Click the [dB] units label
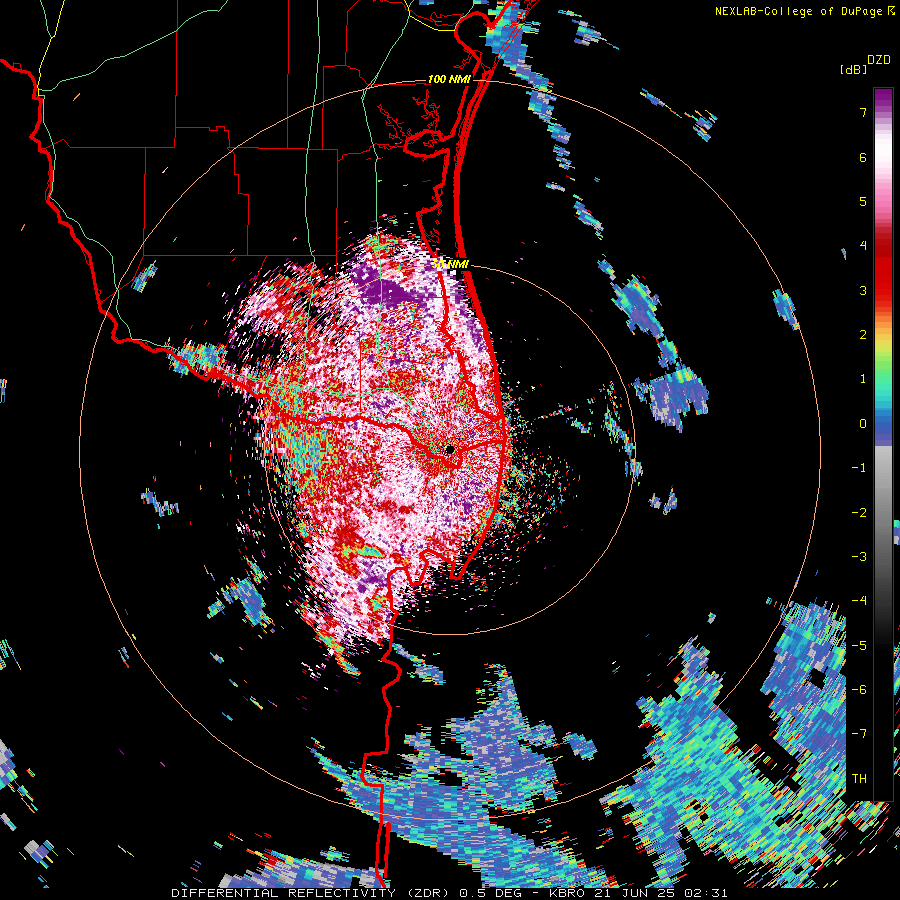Screen dimensions: 900x900 (x=853, y=69)
